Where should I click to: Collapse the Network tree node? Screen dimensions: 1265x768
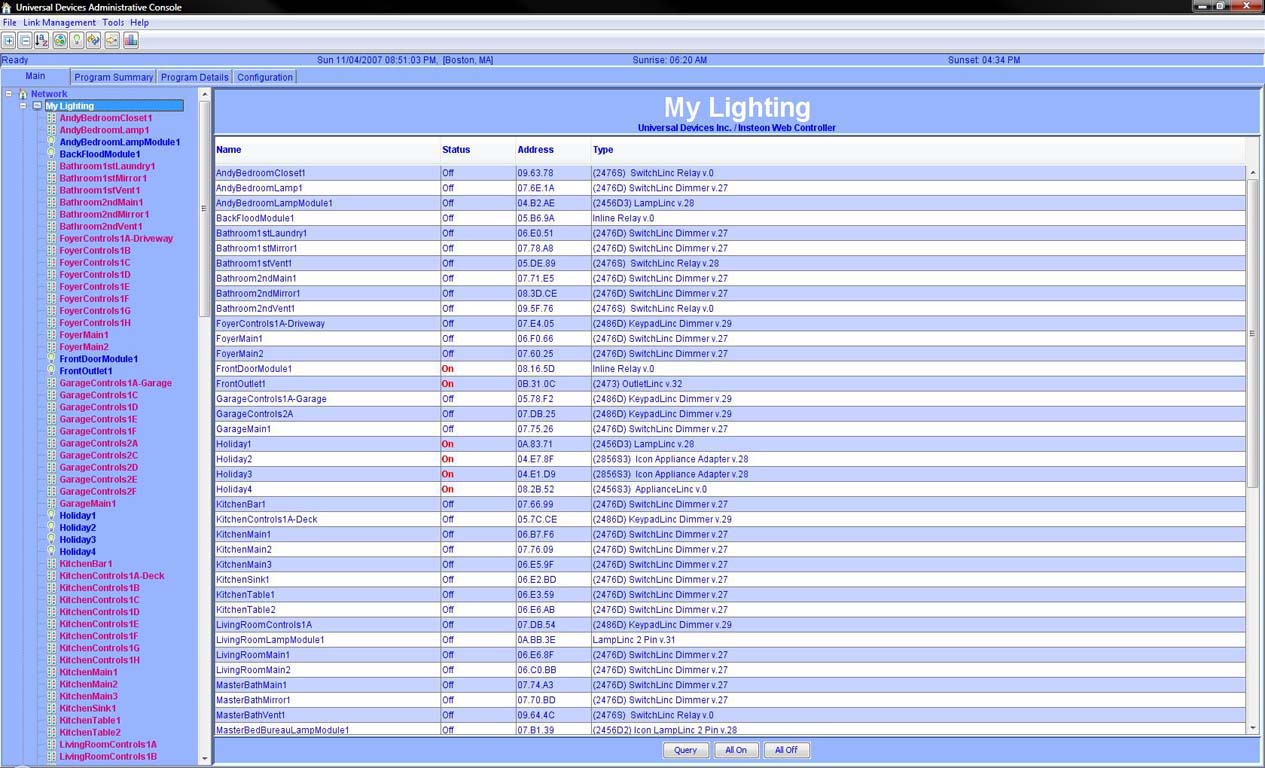coord(9,94)
